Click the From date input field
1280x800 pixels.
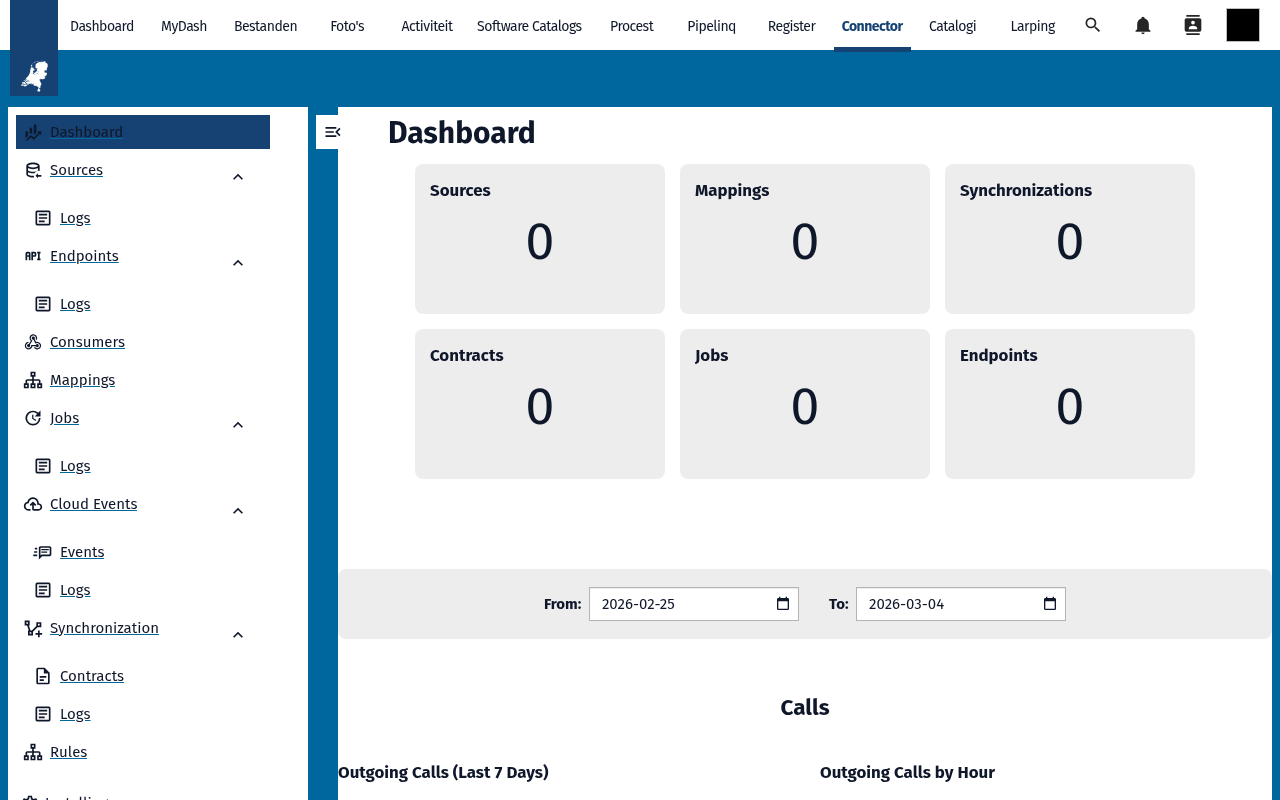tap(694, 604)
